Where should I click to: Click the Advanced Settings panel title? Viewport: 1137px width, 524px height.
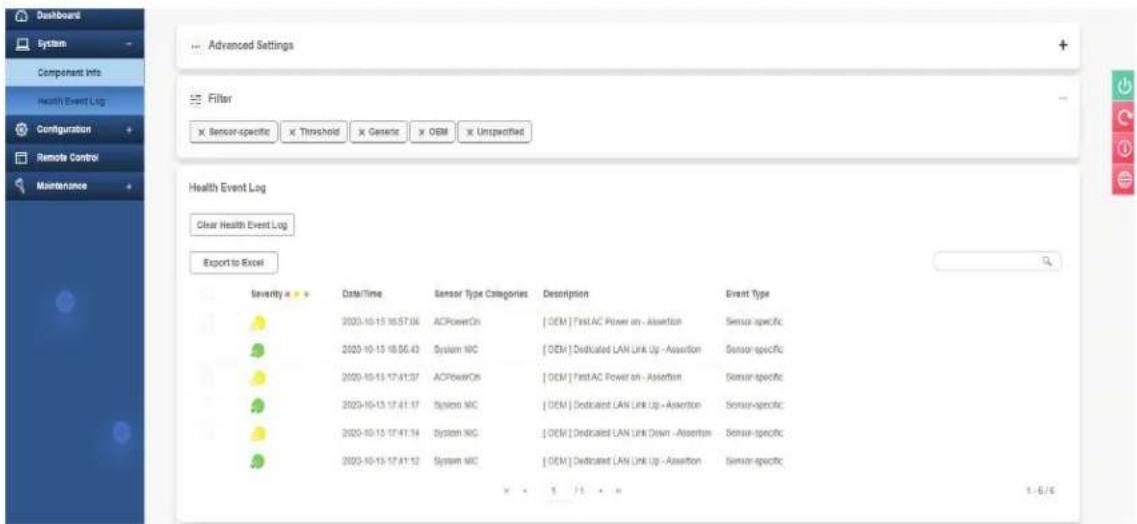251,45
